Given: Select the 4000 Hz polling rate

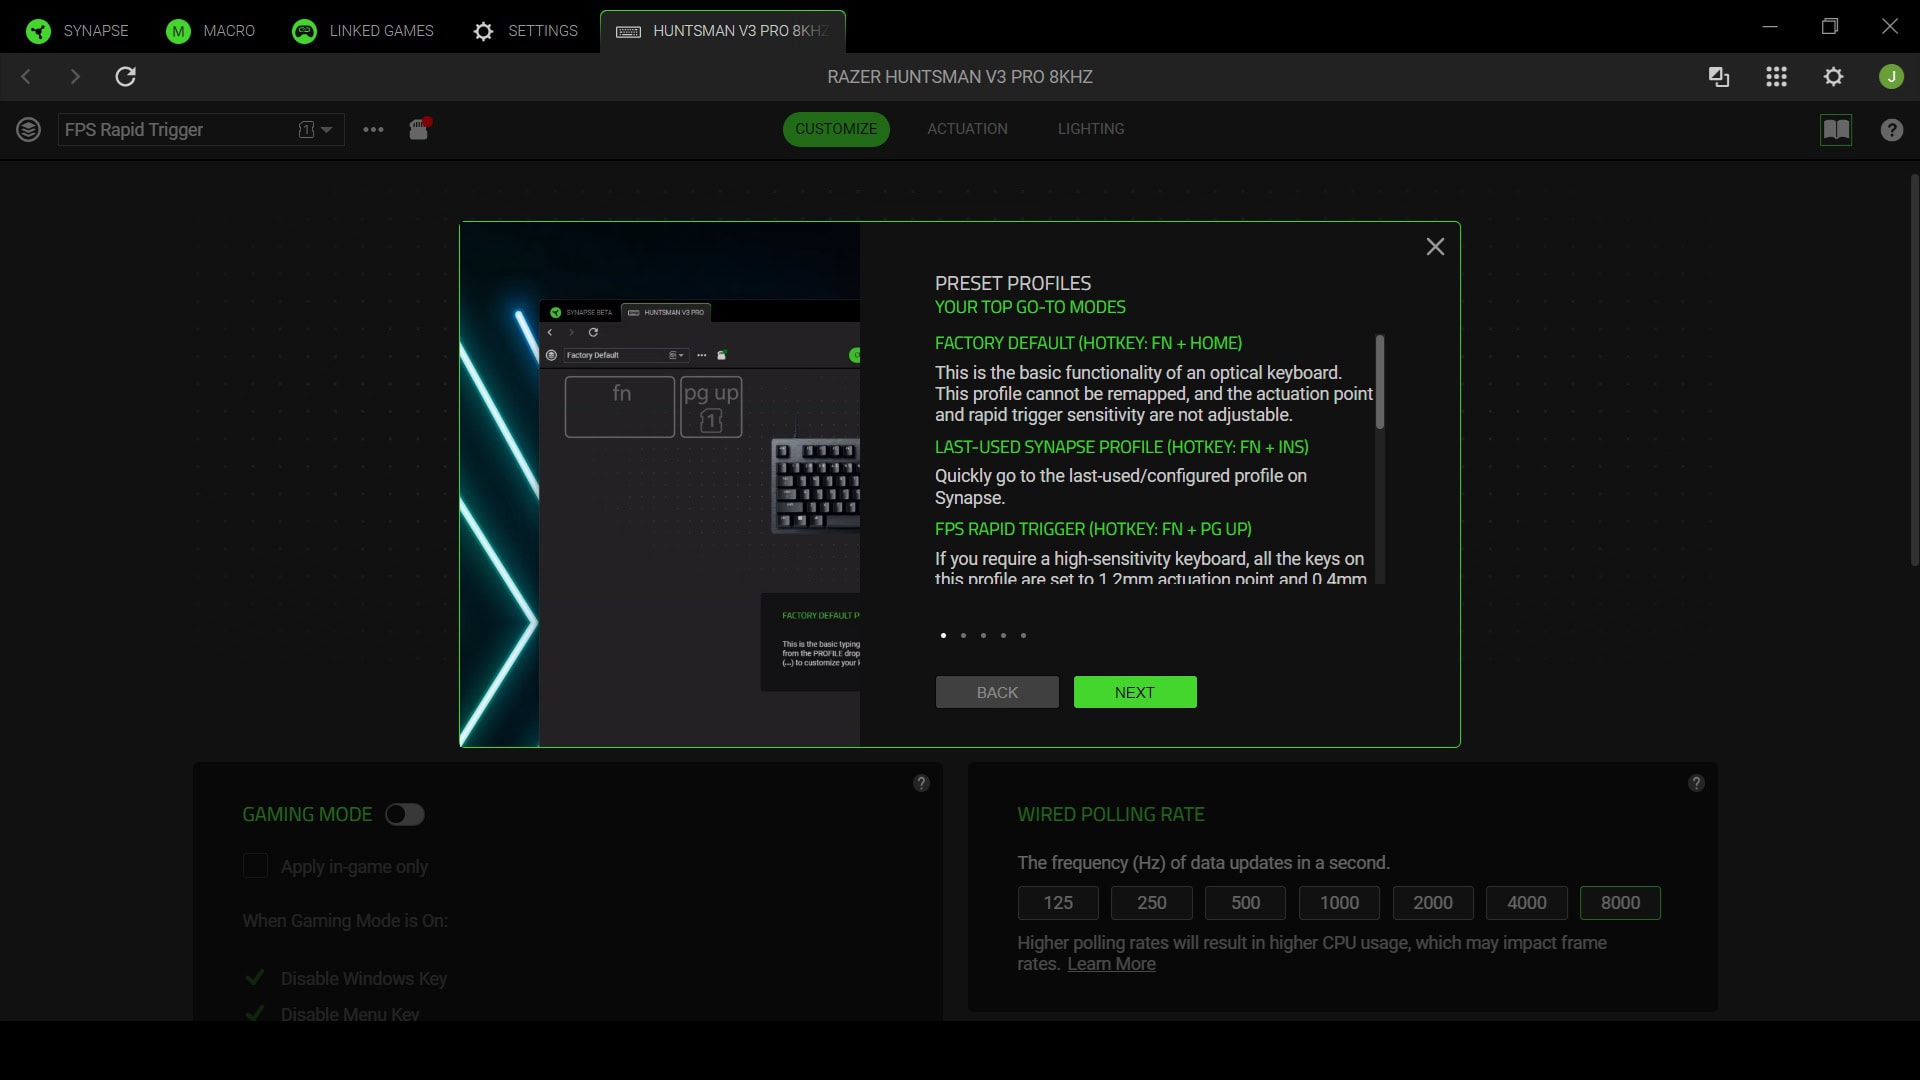Looking at the screenshot, I should tap(1525, 902).
